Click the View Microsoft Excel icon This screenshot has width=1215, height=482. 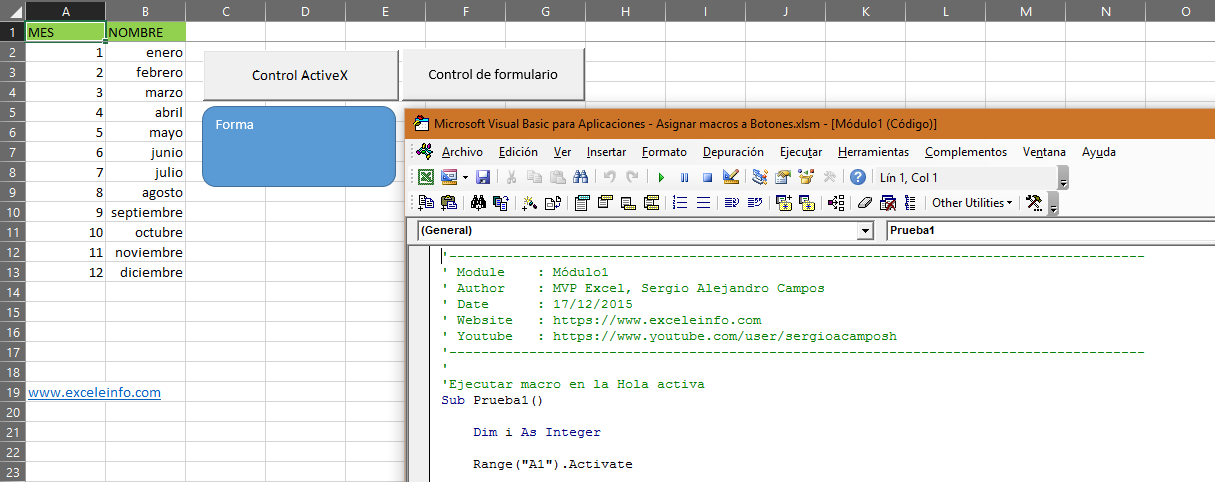click(x=426, y=177)
